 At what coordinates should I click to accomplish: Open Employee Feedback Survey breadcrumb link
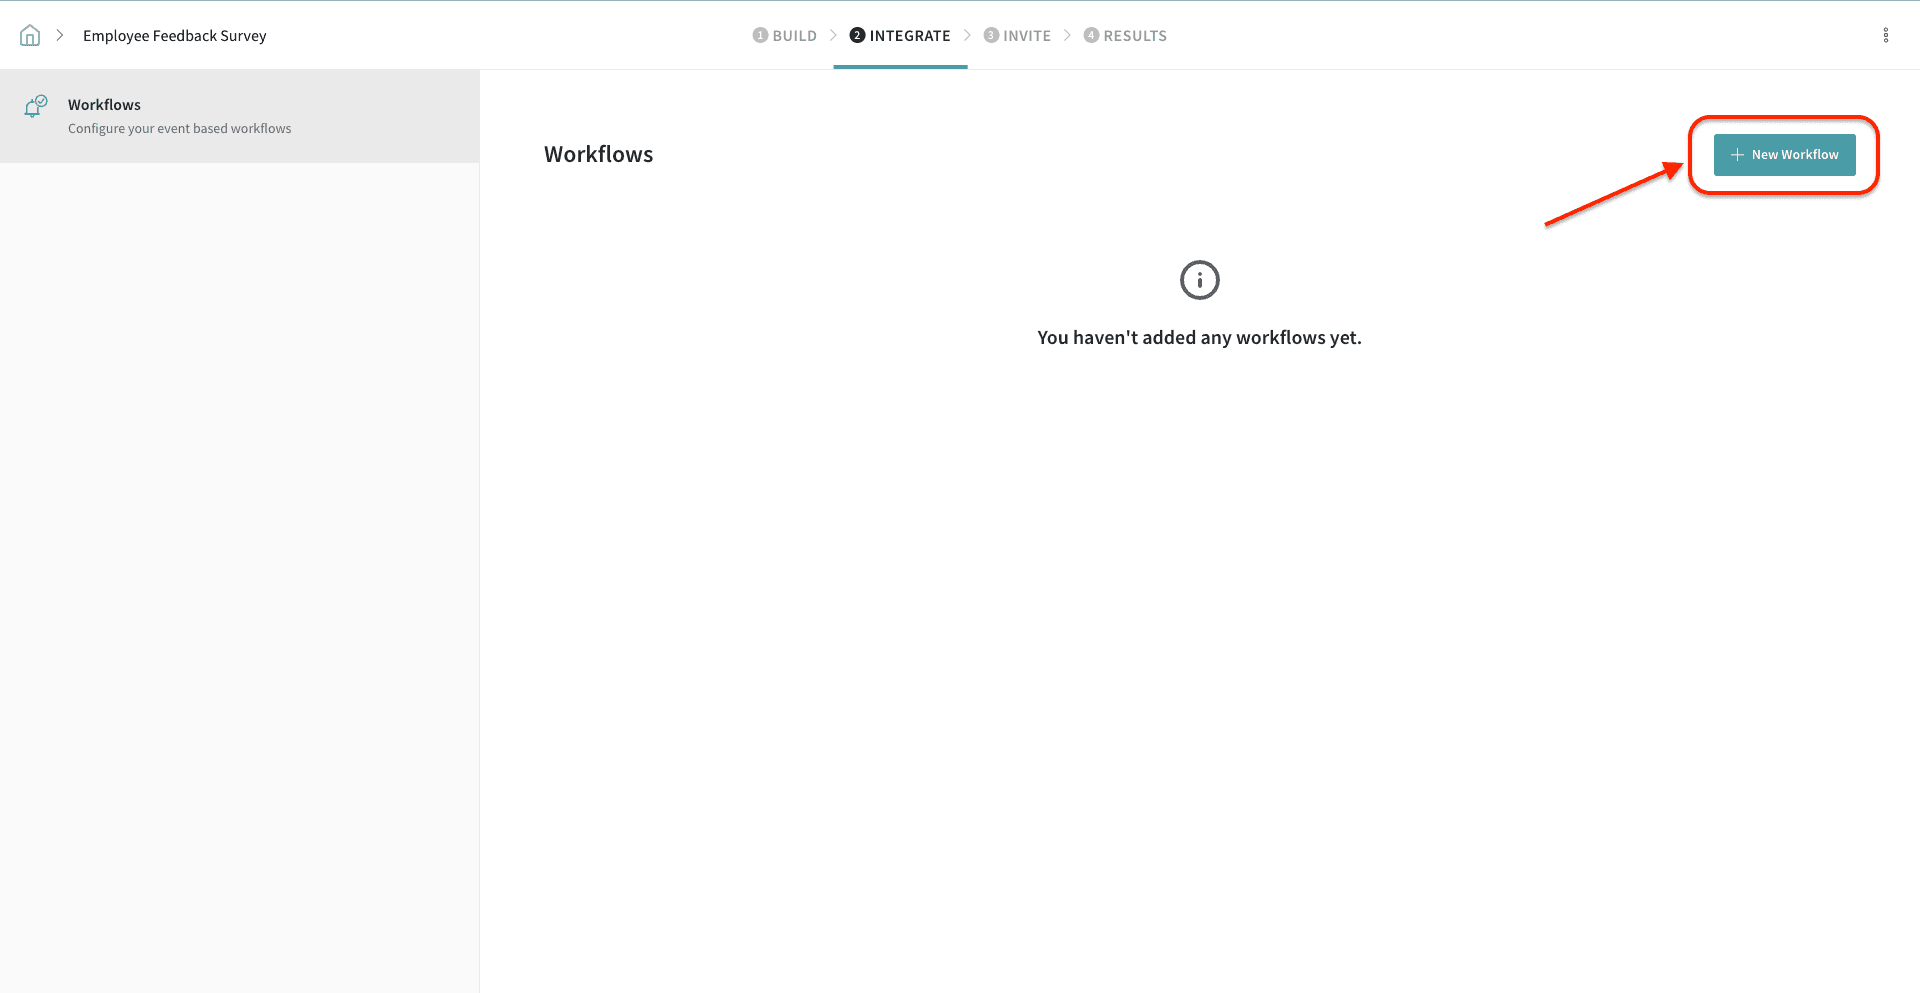(x=175, y=36)
